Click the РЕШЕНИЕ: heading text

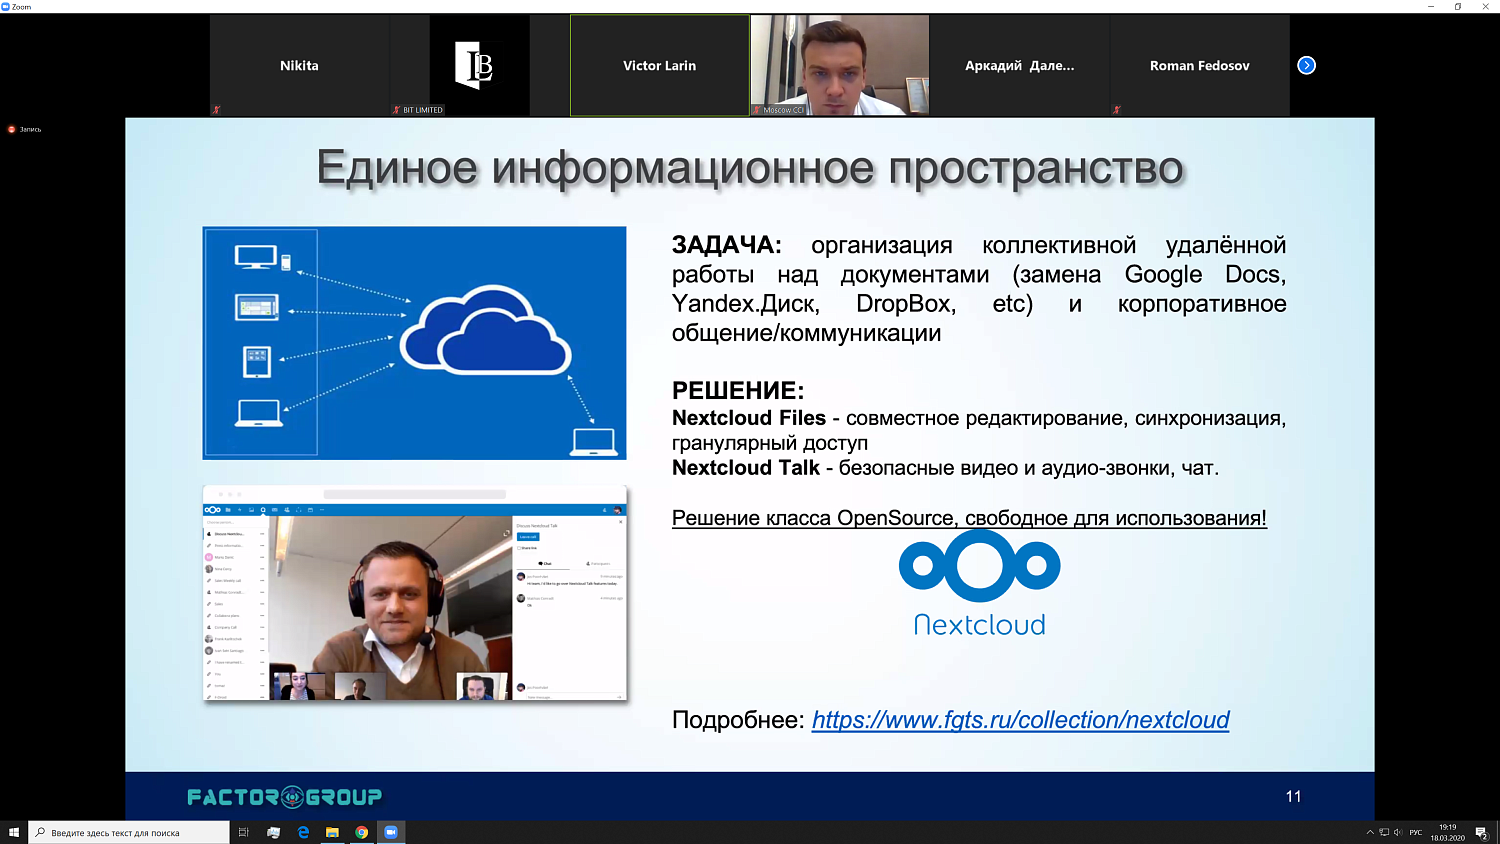[x=738, y=391]
